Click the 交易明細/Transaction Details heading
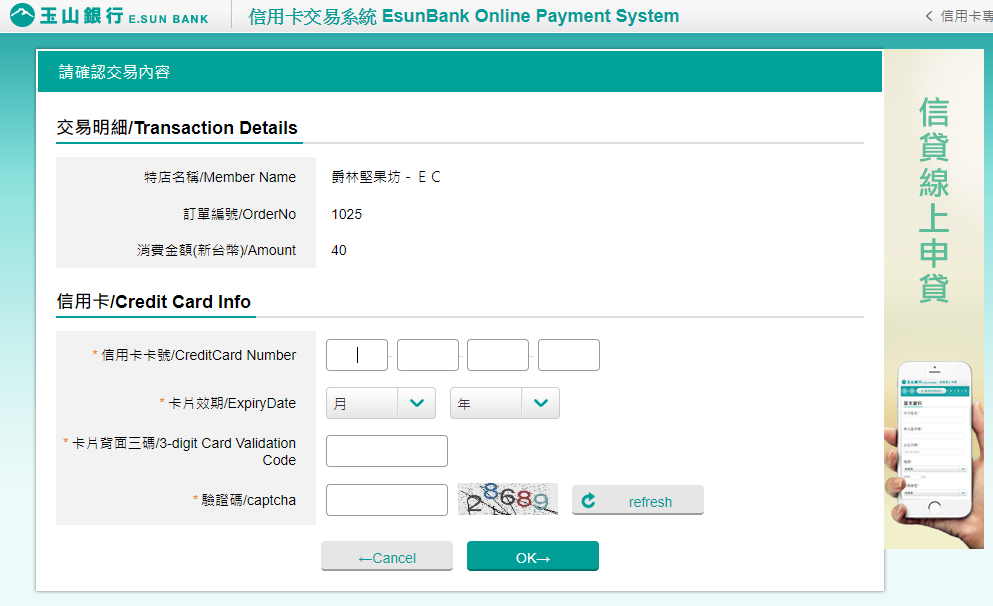This screenshot has width=993, height=606. tap(177, 128)
